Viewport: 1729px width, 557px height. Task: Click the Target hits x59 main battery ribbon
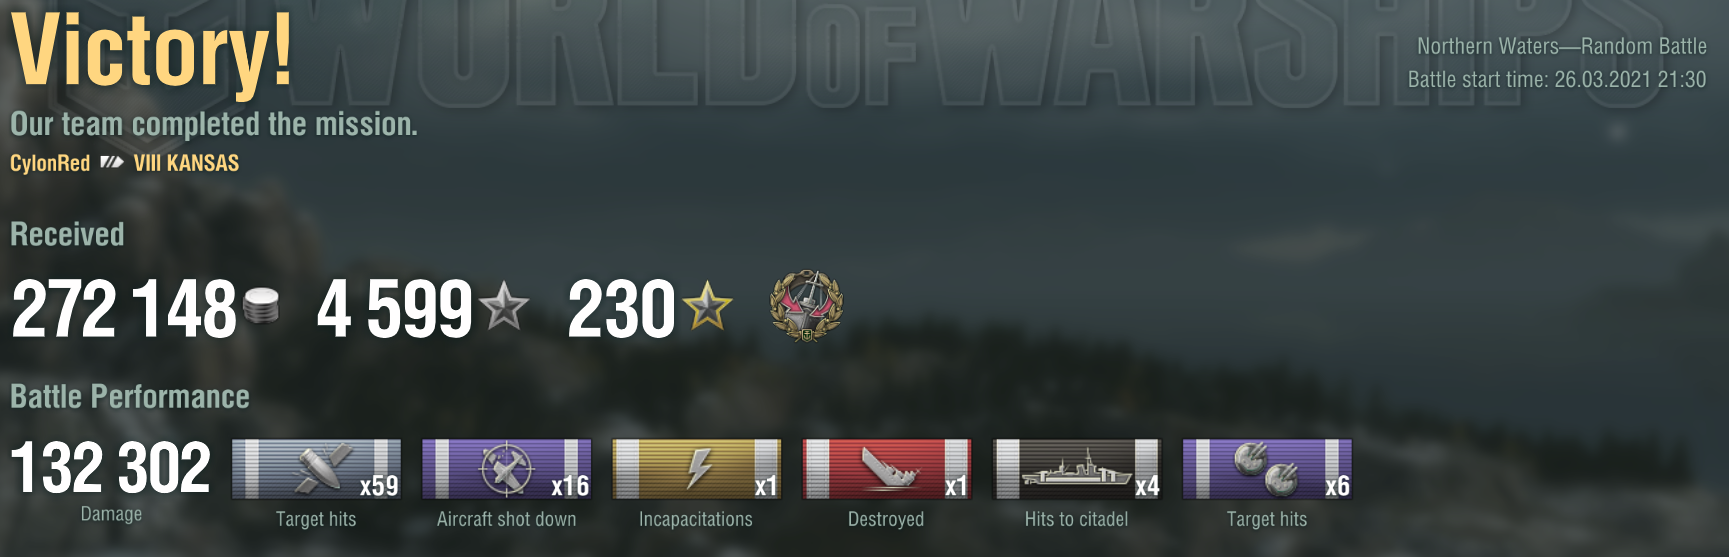(x=316, y=468)
